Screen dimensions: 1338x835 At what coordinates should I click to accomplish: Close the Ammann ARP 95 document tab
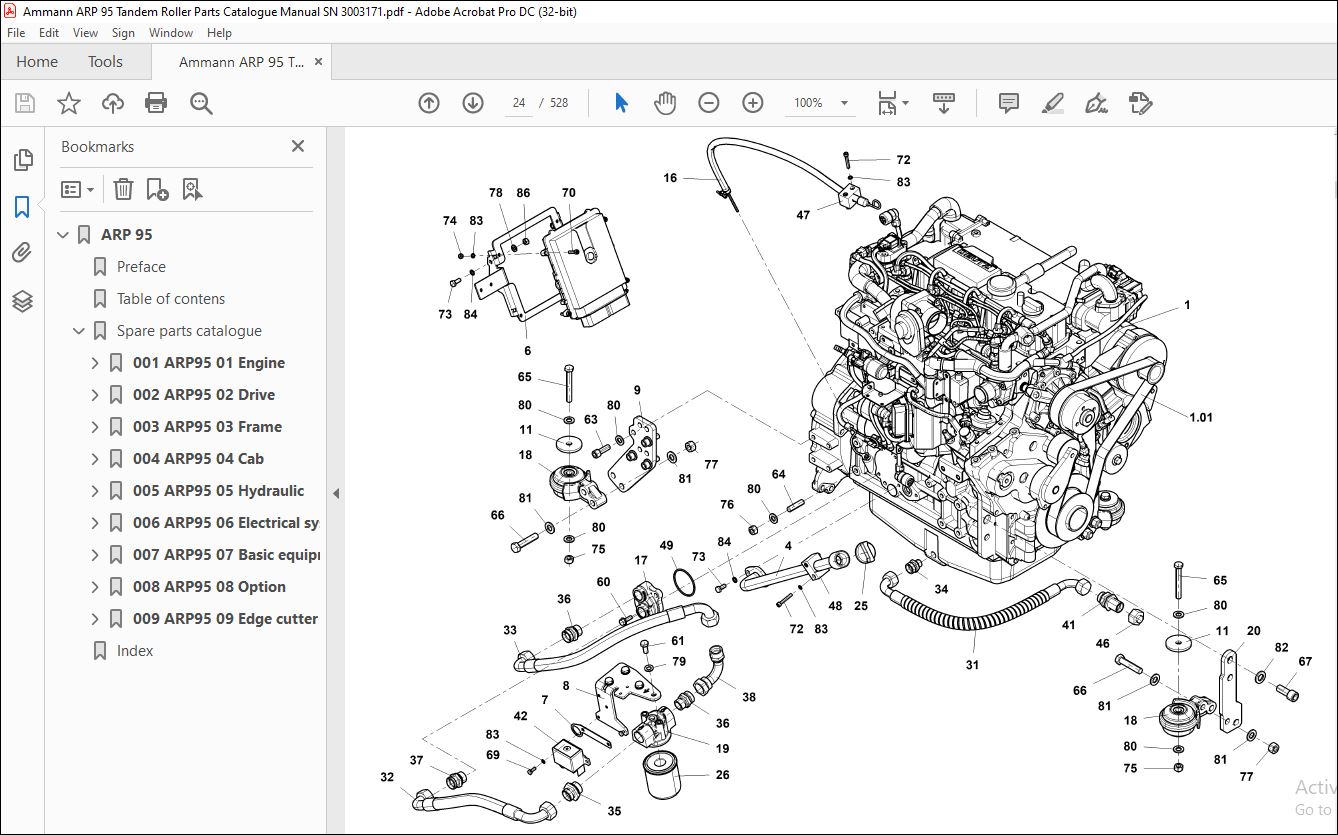(x=319, y=62)
